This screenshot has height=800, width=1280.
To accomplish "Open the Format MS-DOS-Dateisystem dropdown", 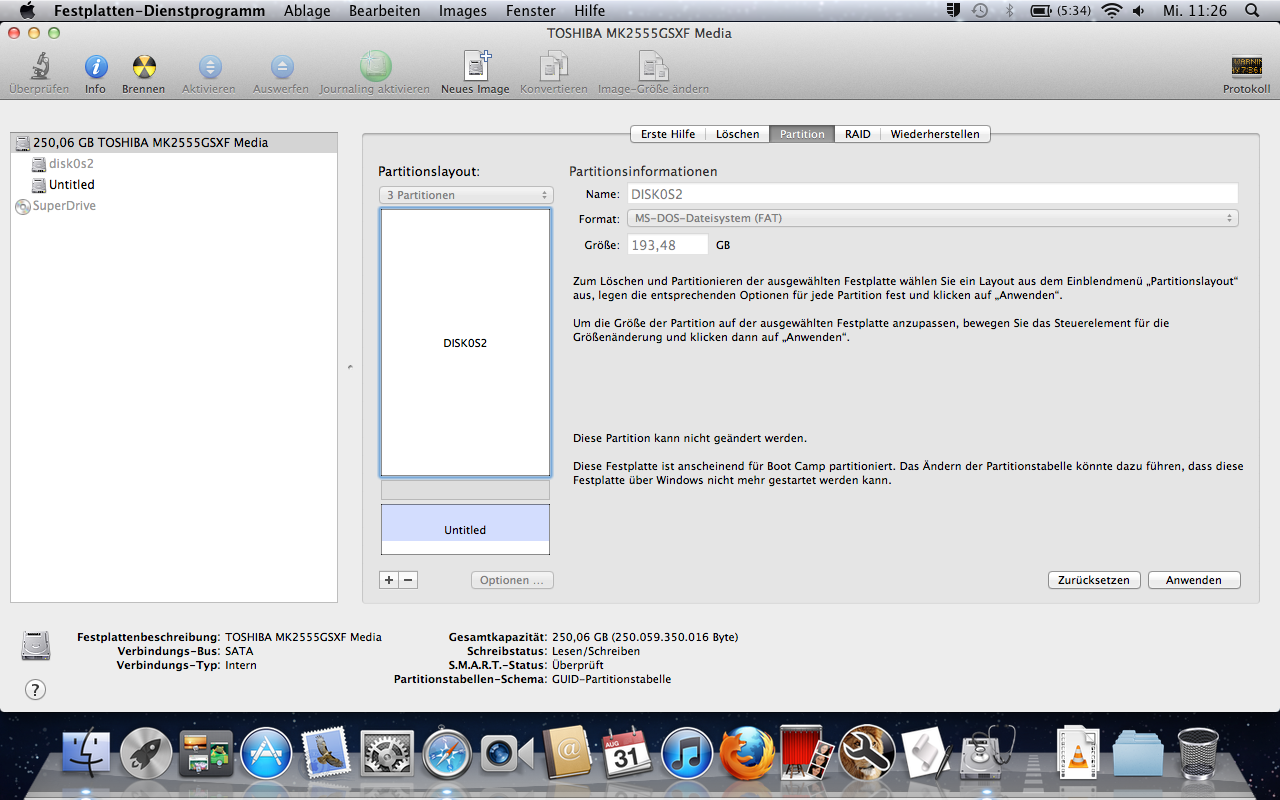I will click(x=933, y=218).
